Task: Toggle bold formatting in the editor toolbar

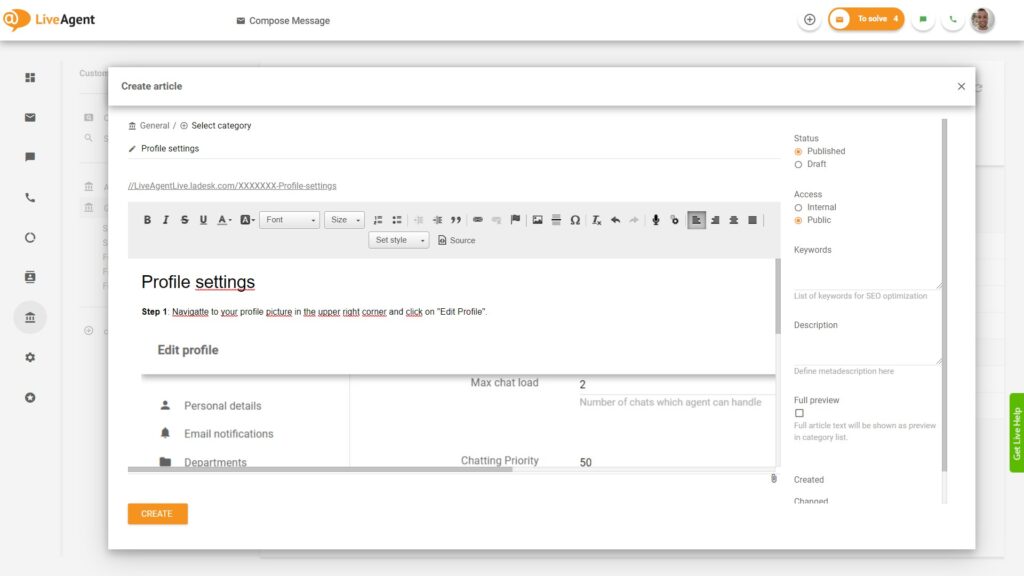Action: [147, 220]
